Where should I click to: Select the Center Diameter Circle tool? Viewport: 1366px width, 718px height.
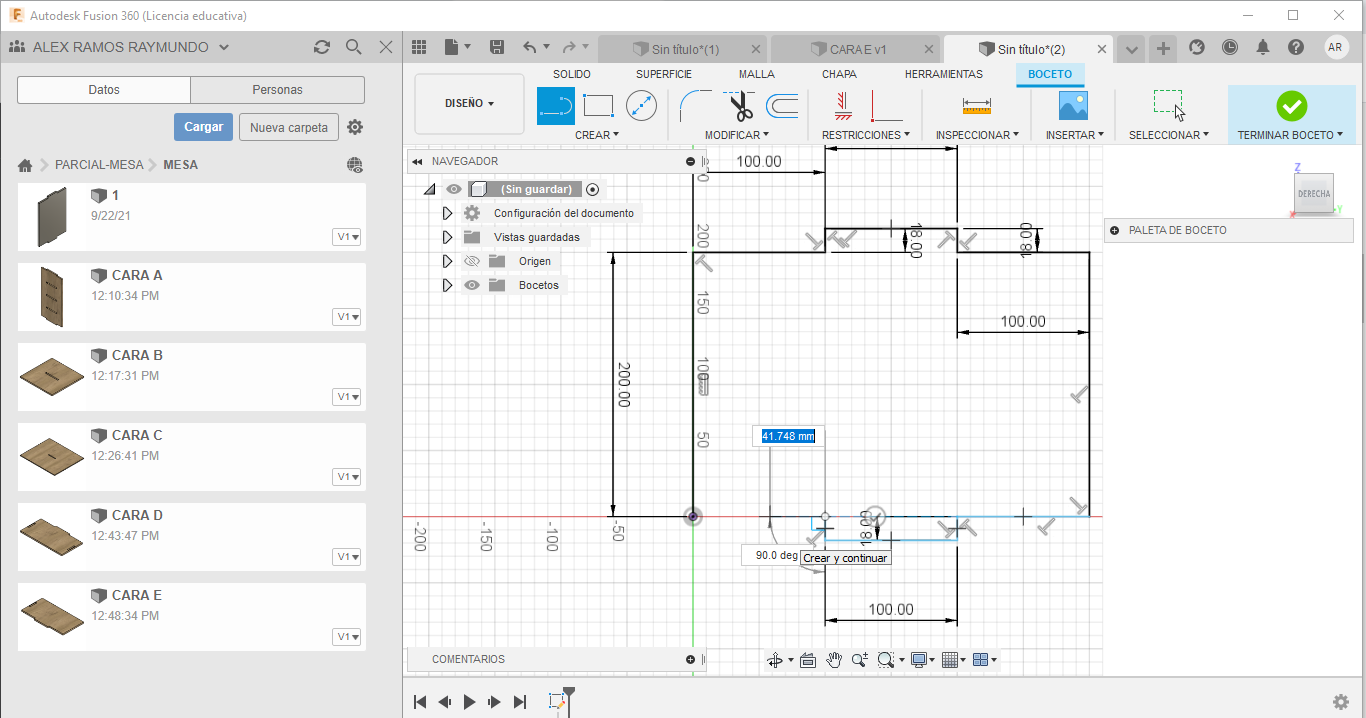(x=641, y=105)
